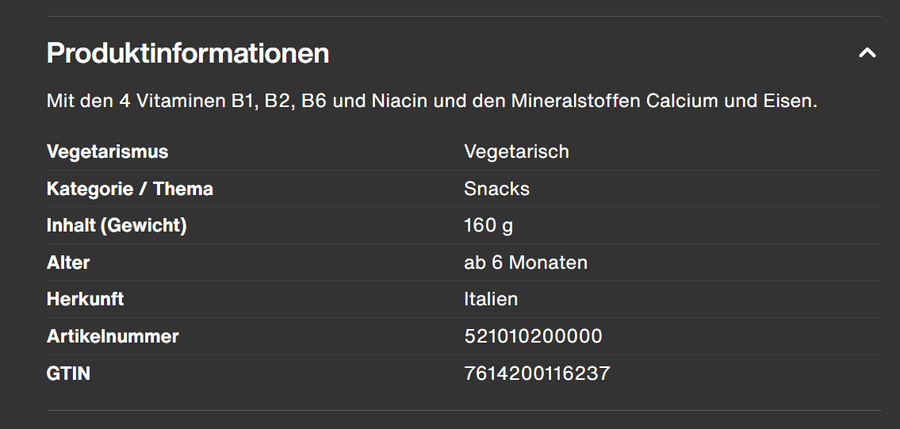Click the Italien origin value
Screen dimensions: 900x429
[491, 300]
